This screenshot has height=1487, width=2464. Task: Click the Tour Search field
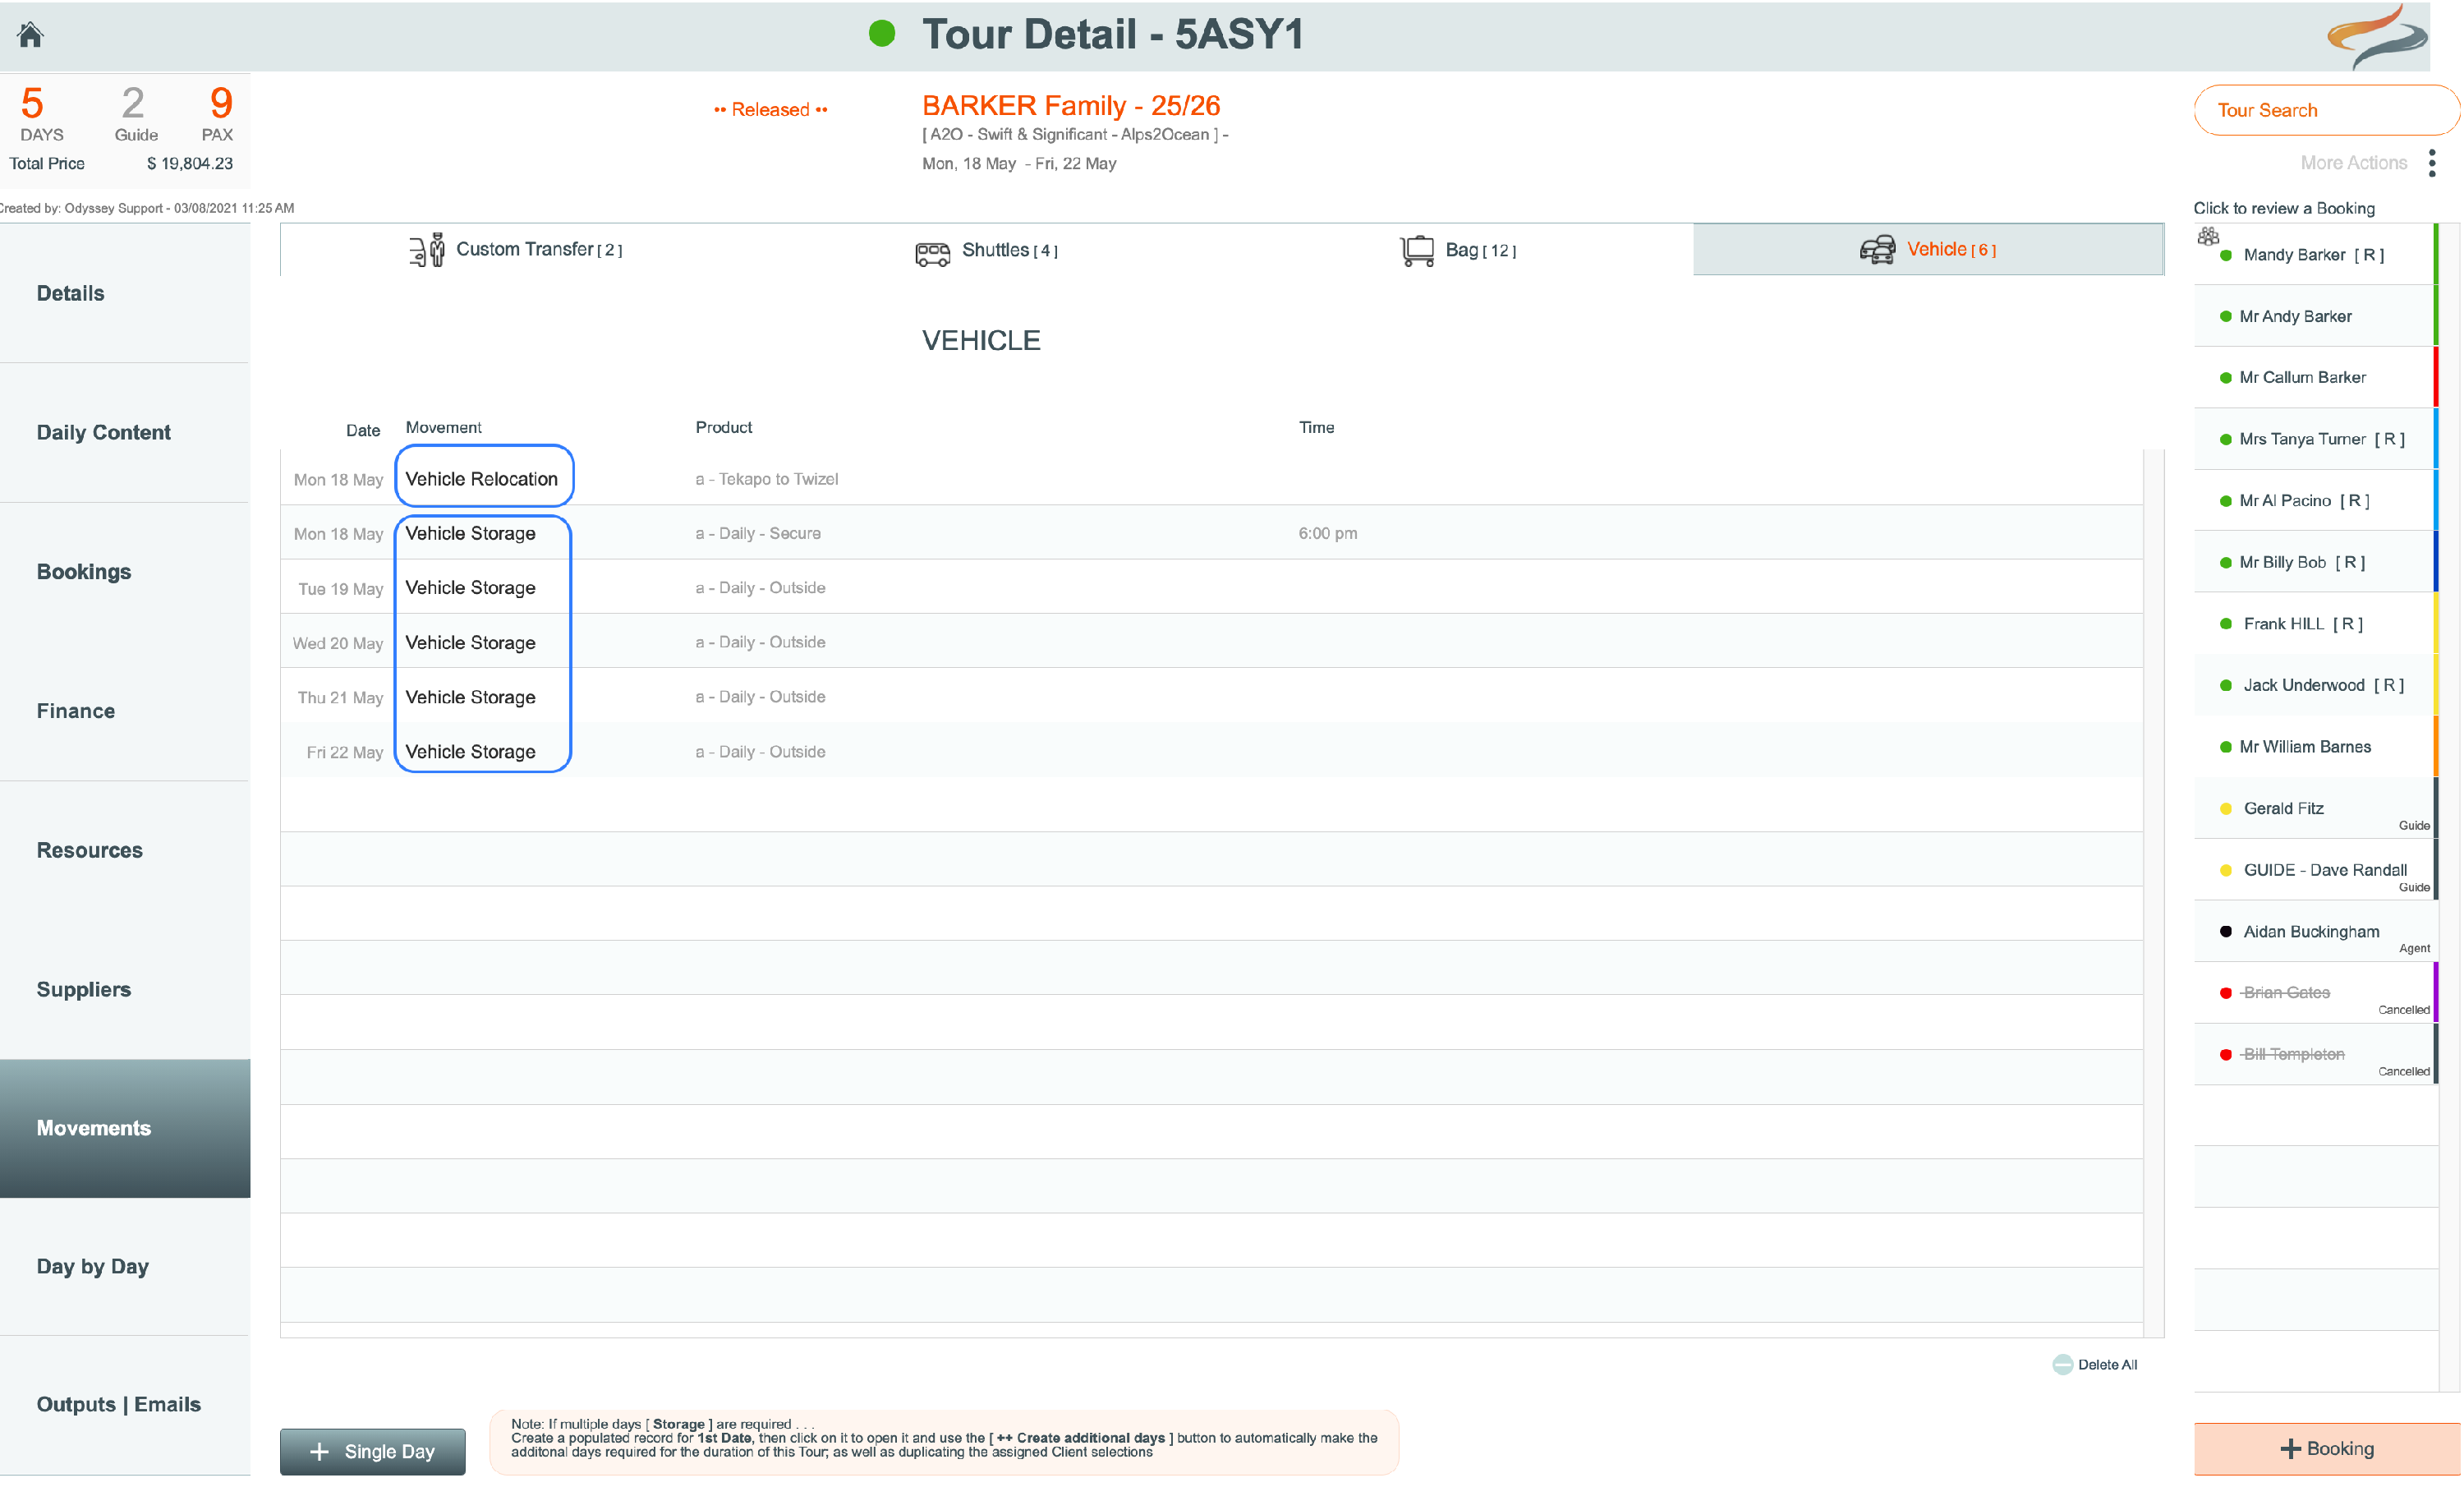tap(2326, 110)
